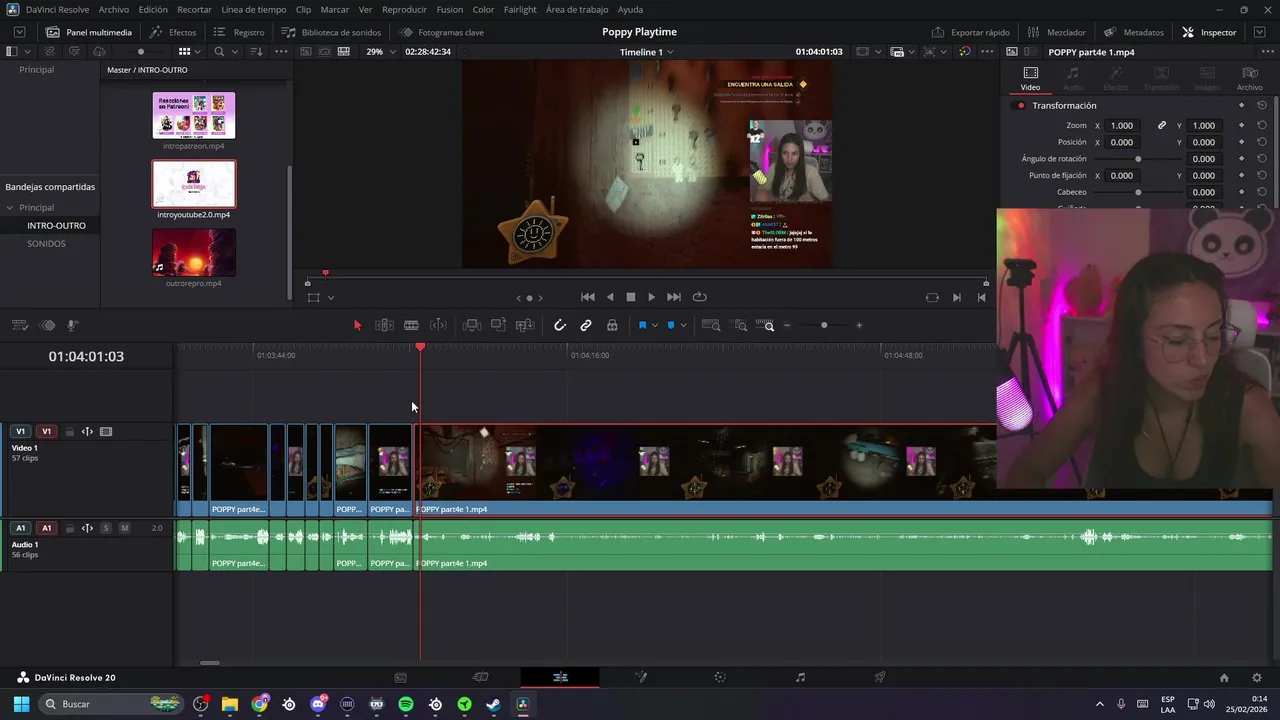Click the Insert clip edit icon

(472, 325)
